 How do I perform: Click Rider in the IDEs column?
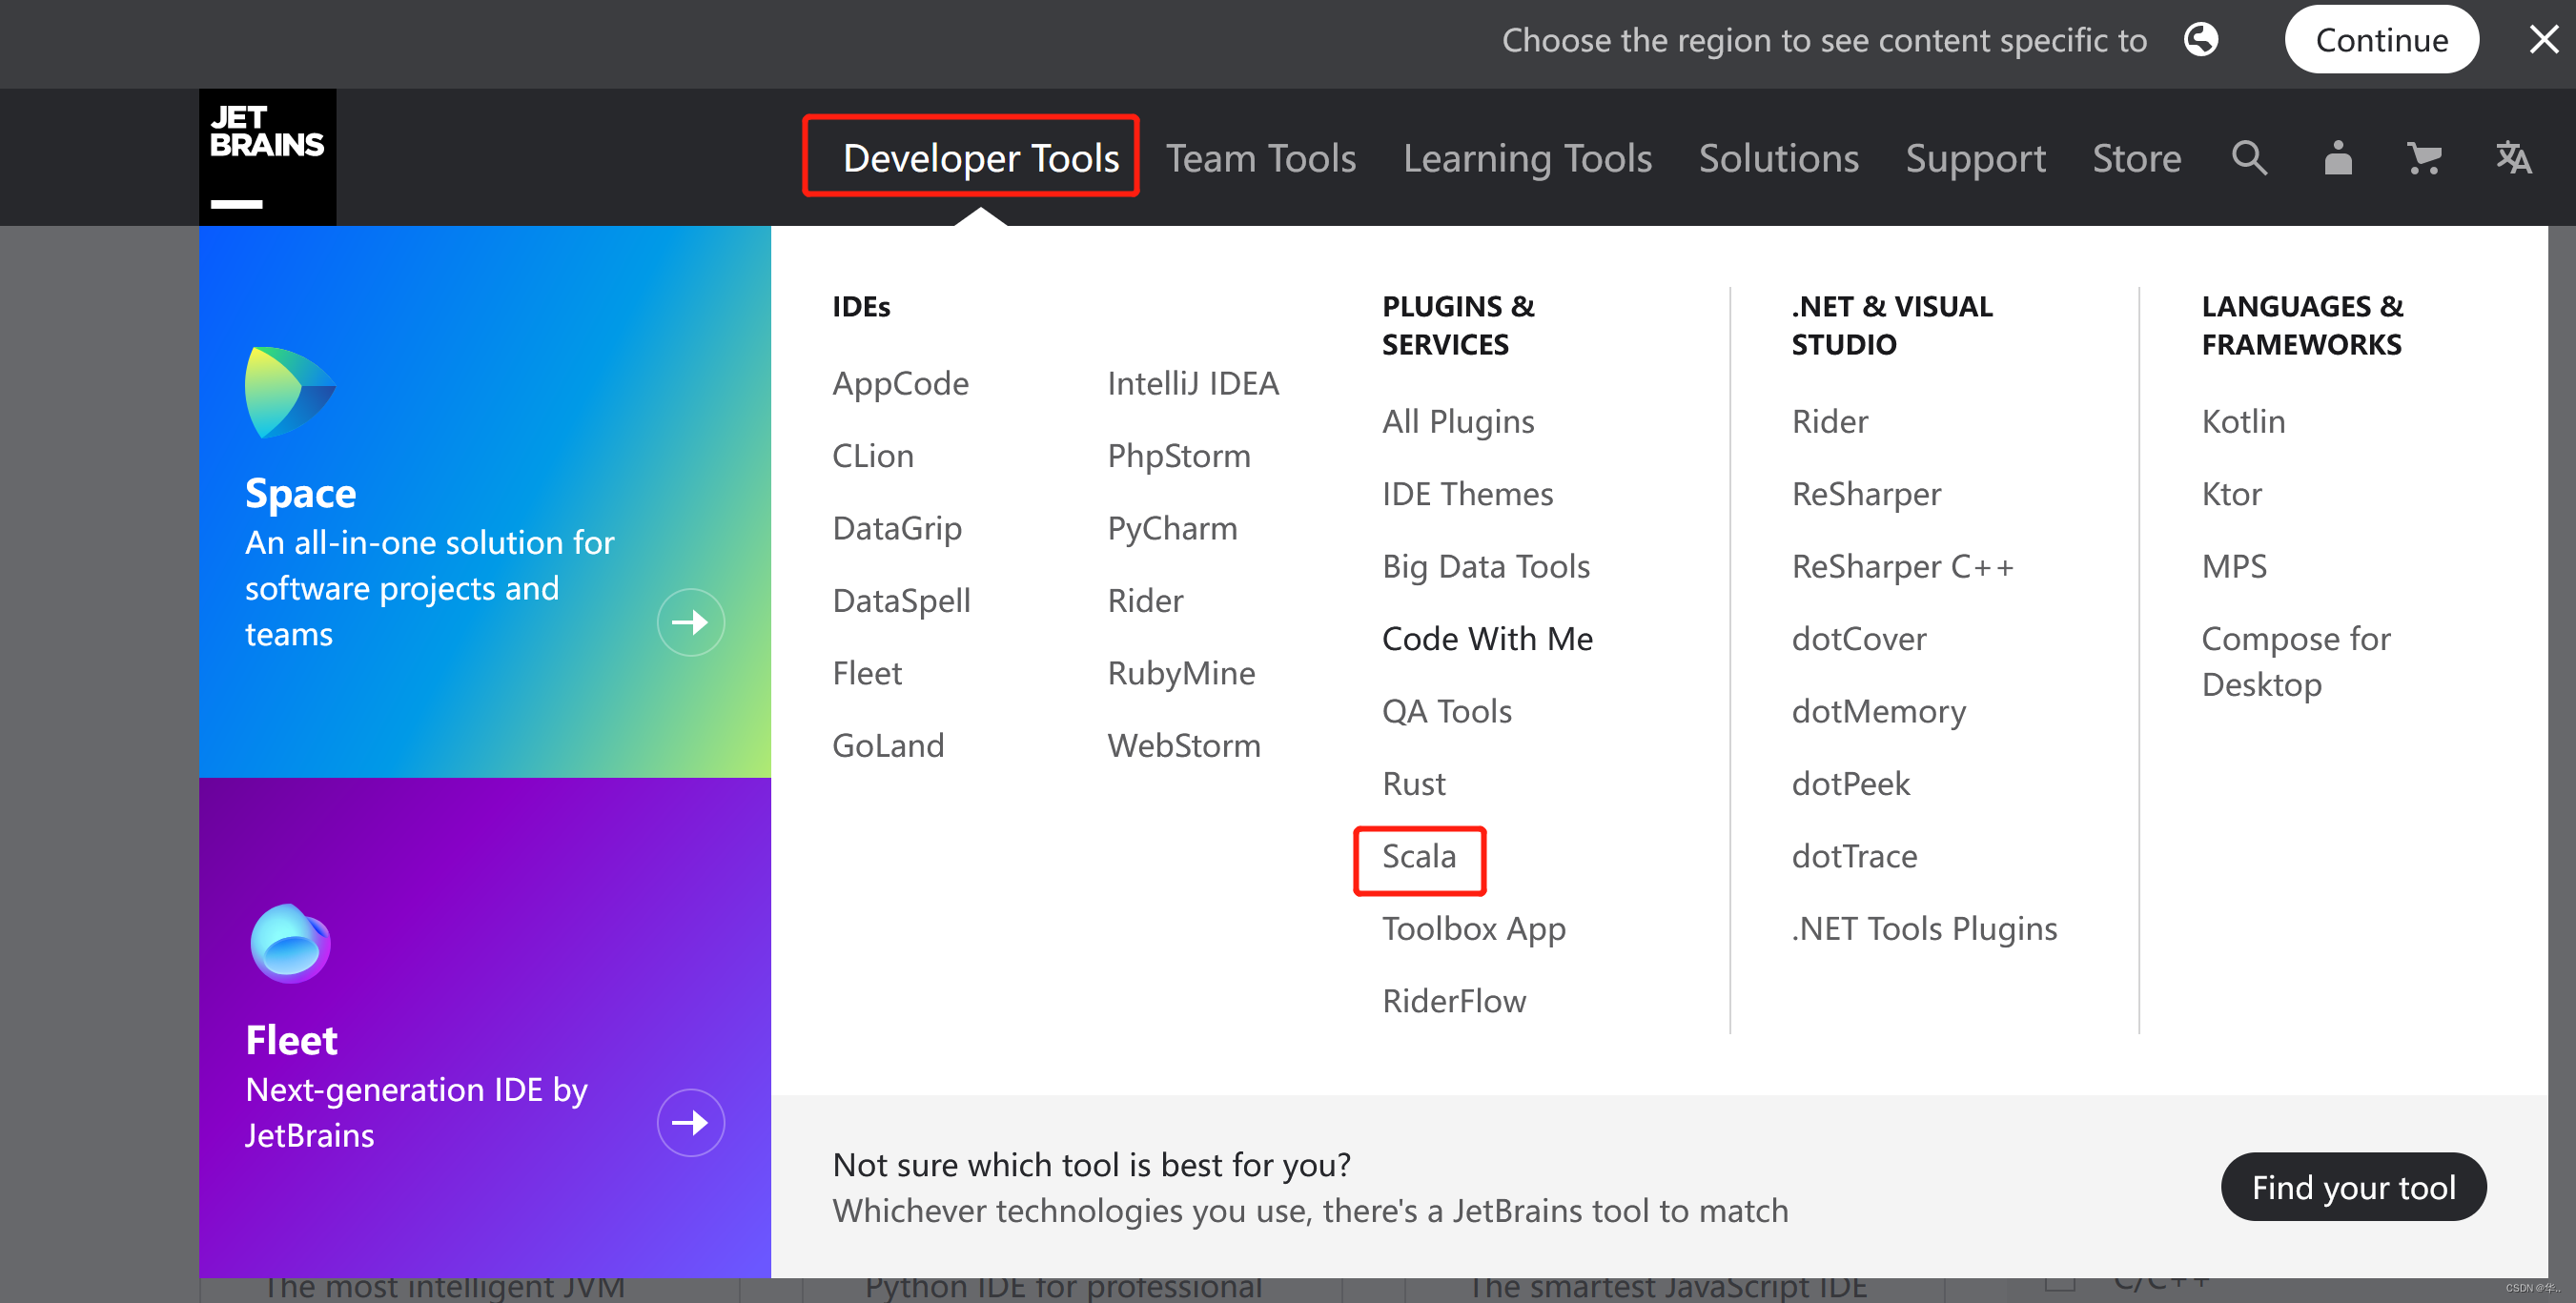1145,600
